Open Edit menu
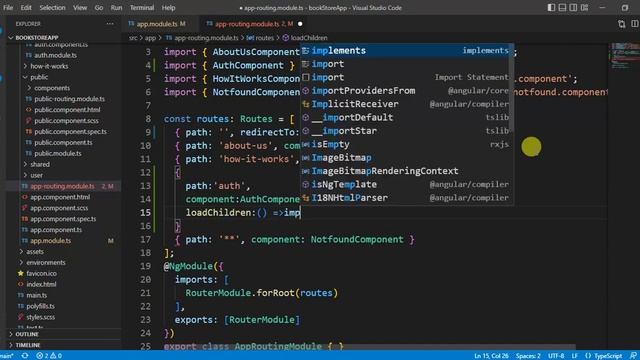The height and width of the screenshot is (360, 640). pyautogui.click(x=26, y=7)
